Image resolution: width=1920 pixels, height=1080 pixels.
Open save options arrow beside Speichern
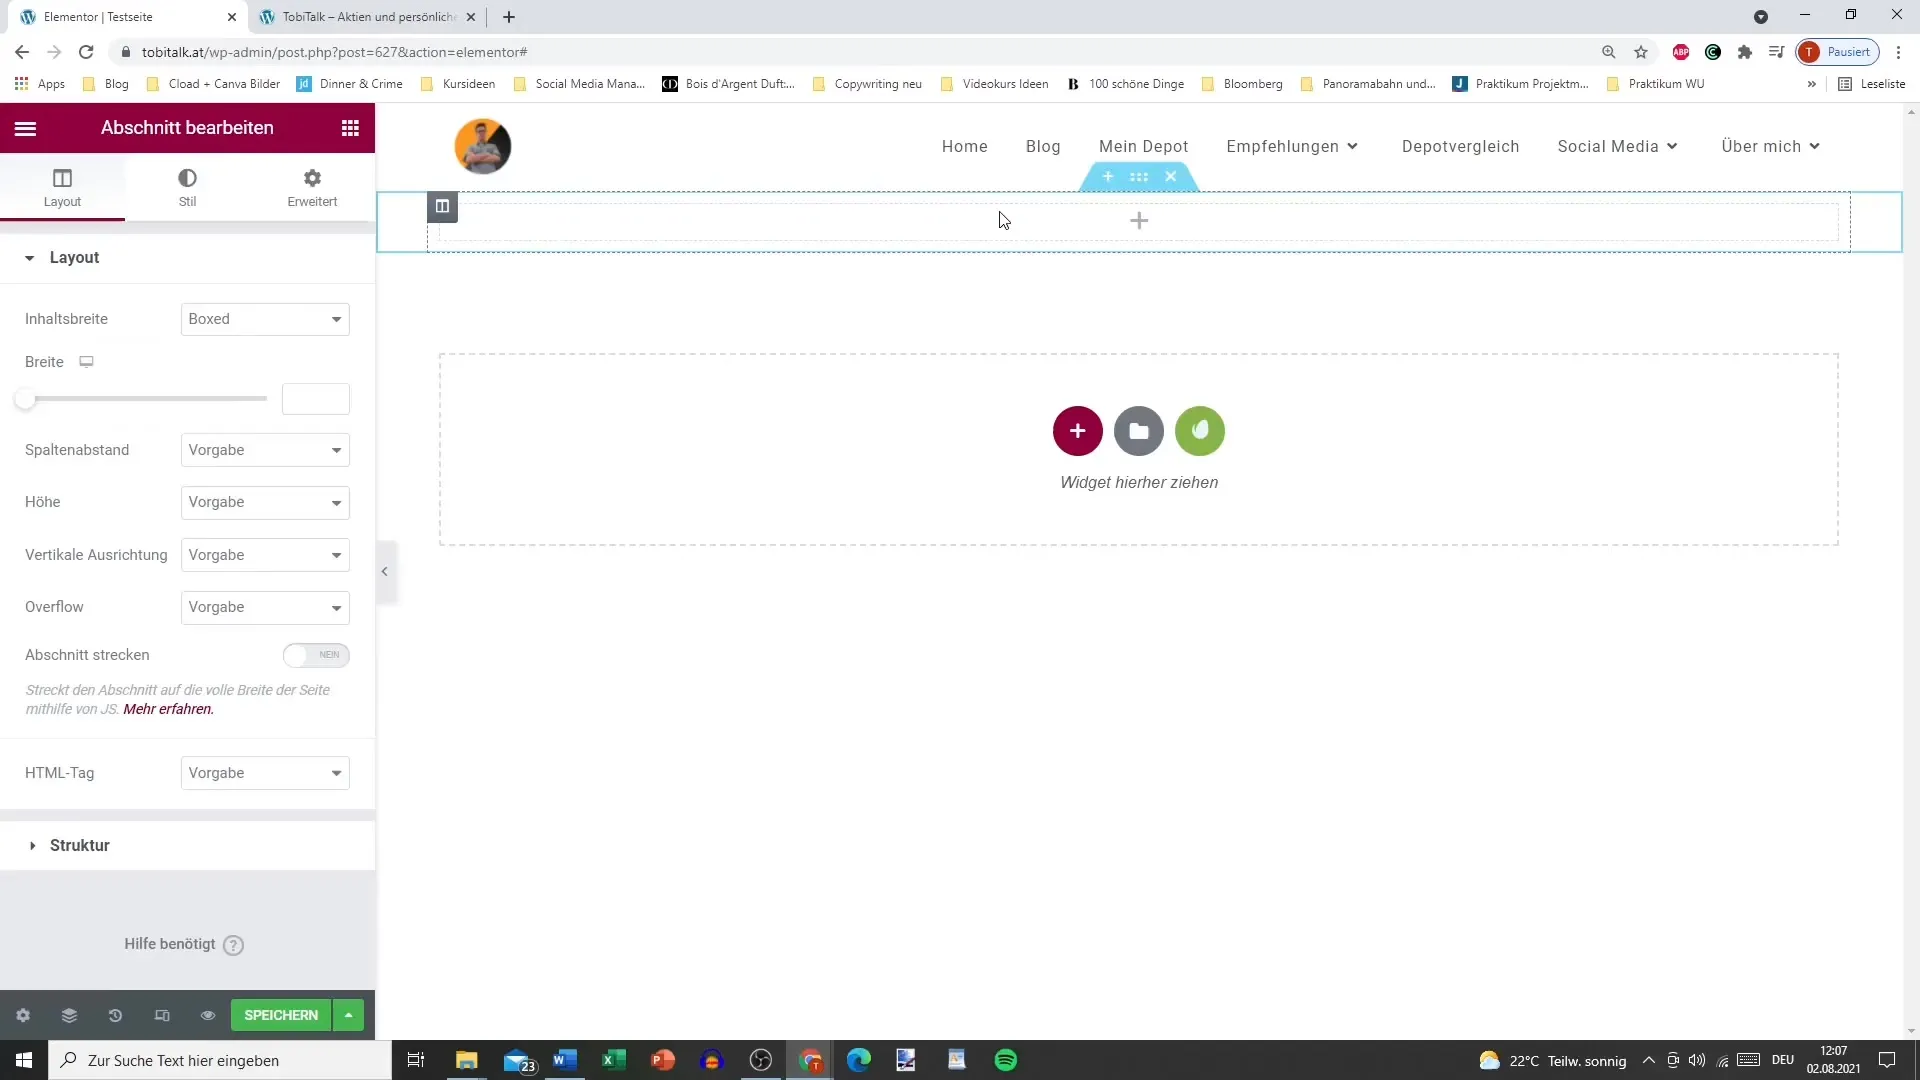coord(348,1015)
